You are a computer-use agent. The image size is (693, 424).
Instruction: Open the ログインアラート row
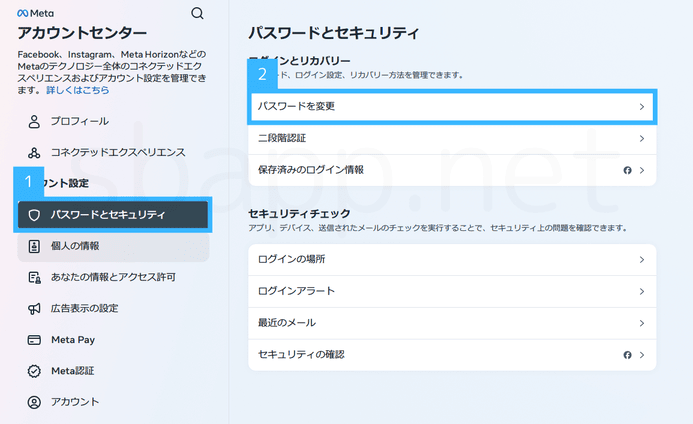tap(452, 291)
